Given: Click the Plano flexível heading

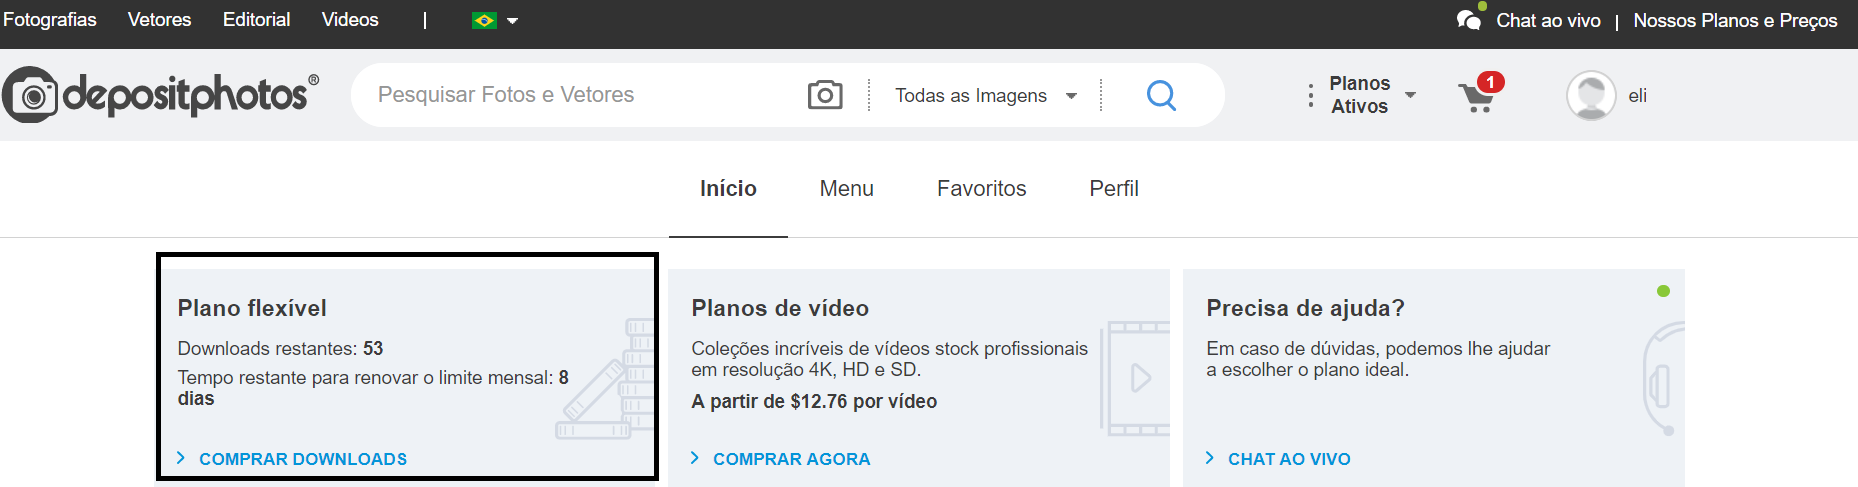Looking at the screenshot, I should pos(252,308).
